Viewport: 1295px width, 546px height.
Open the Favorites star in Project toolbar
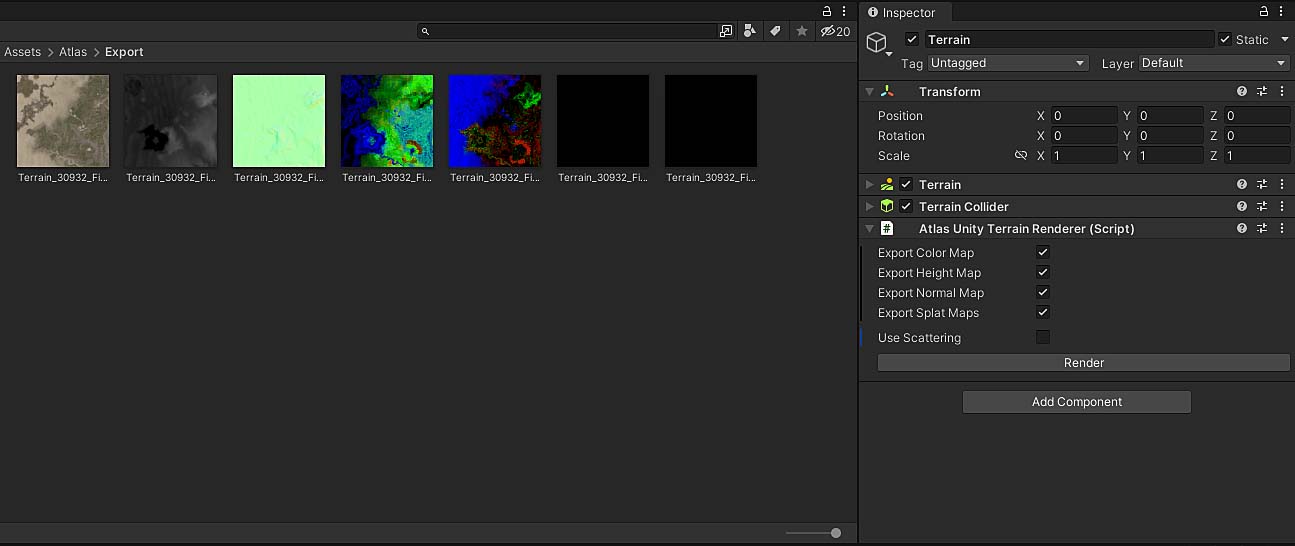point(801,32)
